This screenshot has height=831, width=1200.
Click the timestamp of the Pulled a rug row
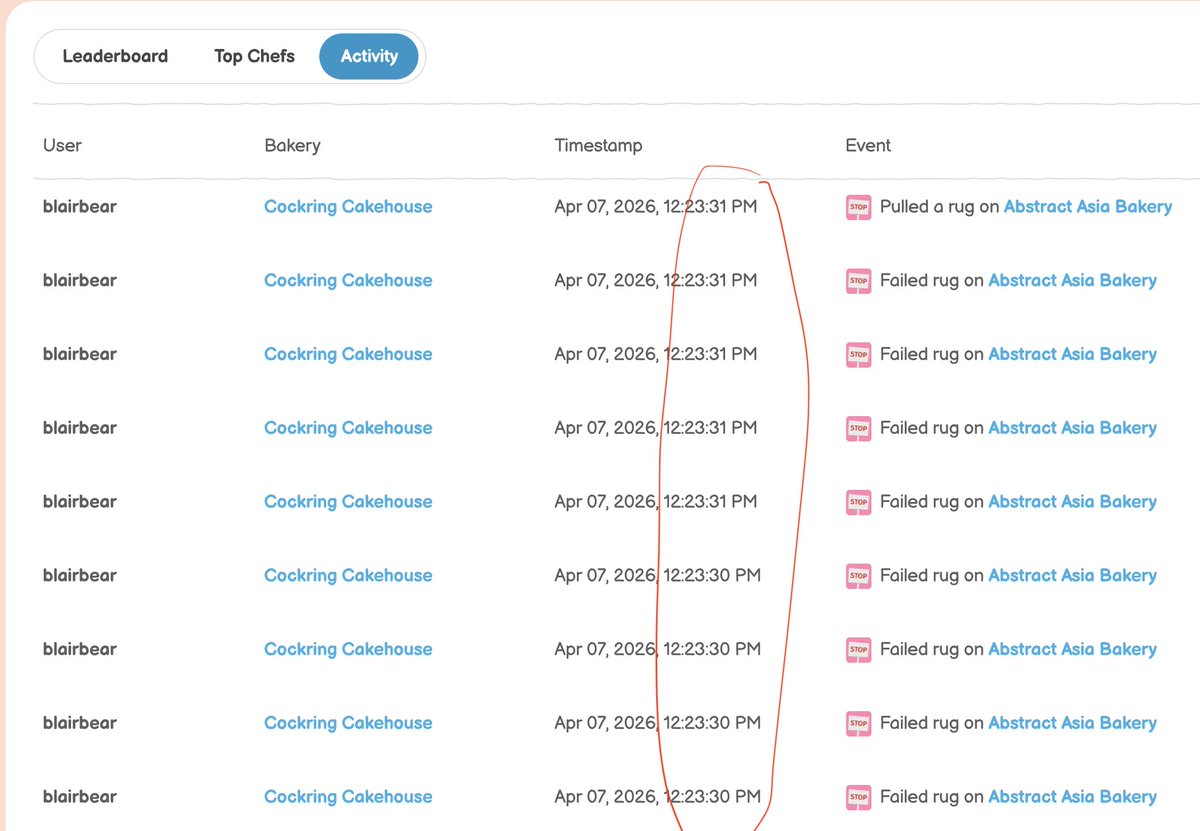coord(655,207)
